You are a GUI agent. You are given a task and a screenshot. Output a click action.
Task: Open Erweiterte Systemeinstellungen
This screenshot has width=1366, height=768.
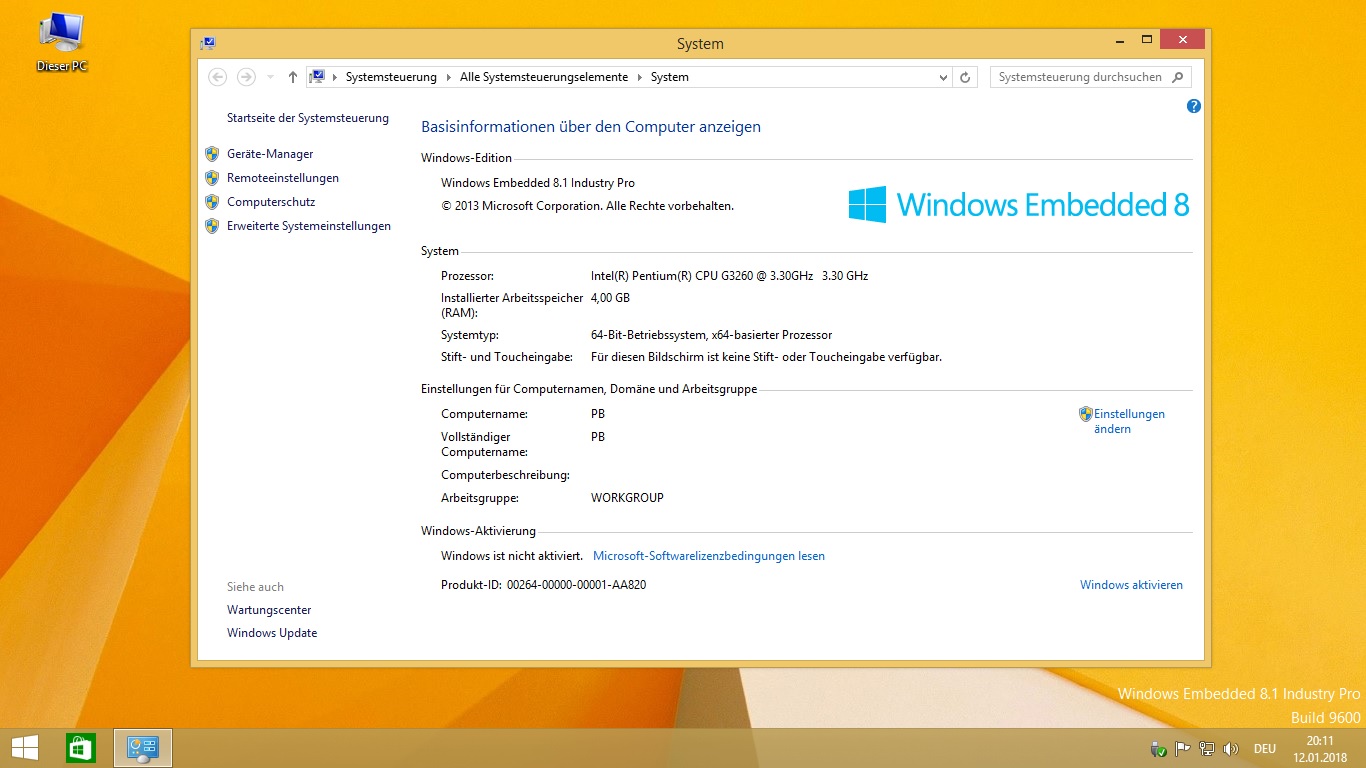[309, 226]
